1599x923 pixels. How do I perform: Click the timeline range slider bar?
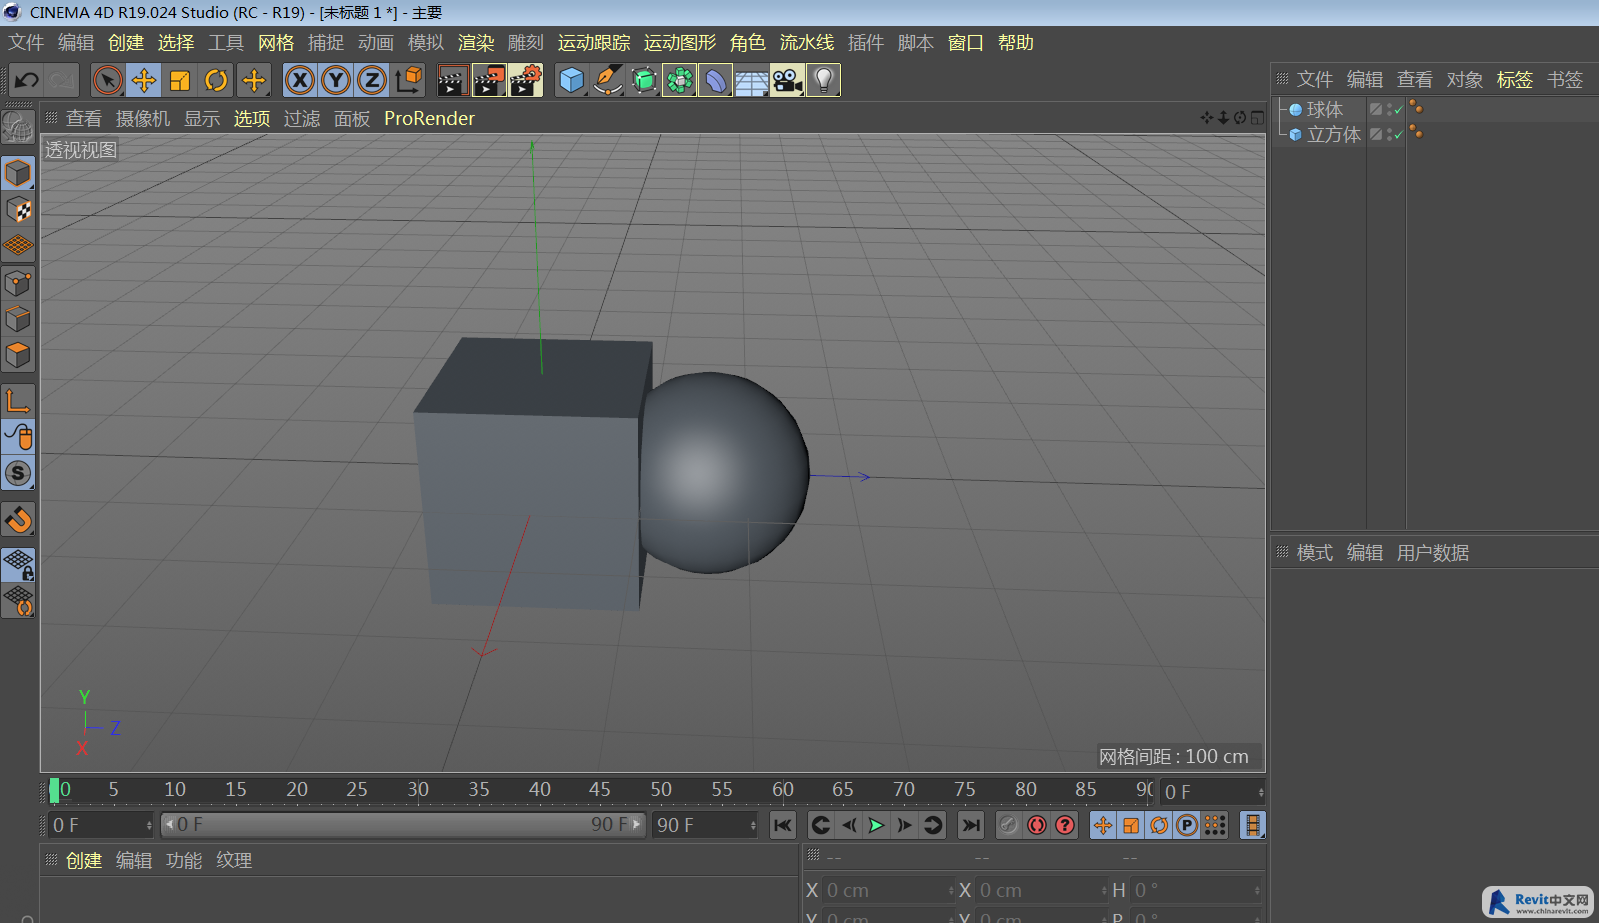click(x=403, y=825)
